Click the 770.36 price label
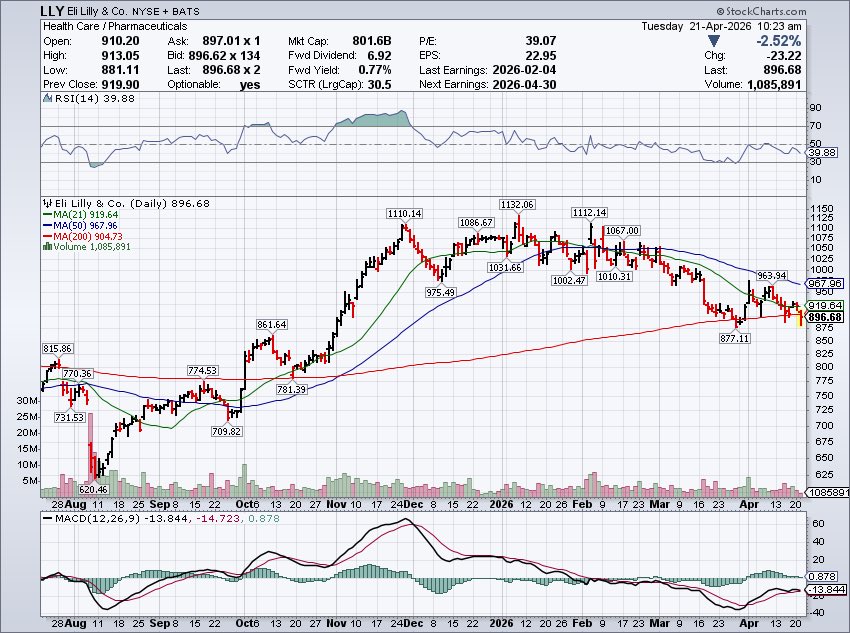Viewport: 850px width, 633px height. click(x=77, y=373)
